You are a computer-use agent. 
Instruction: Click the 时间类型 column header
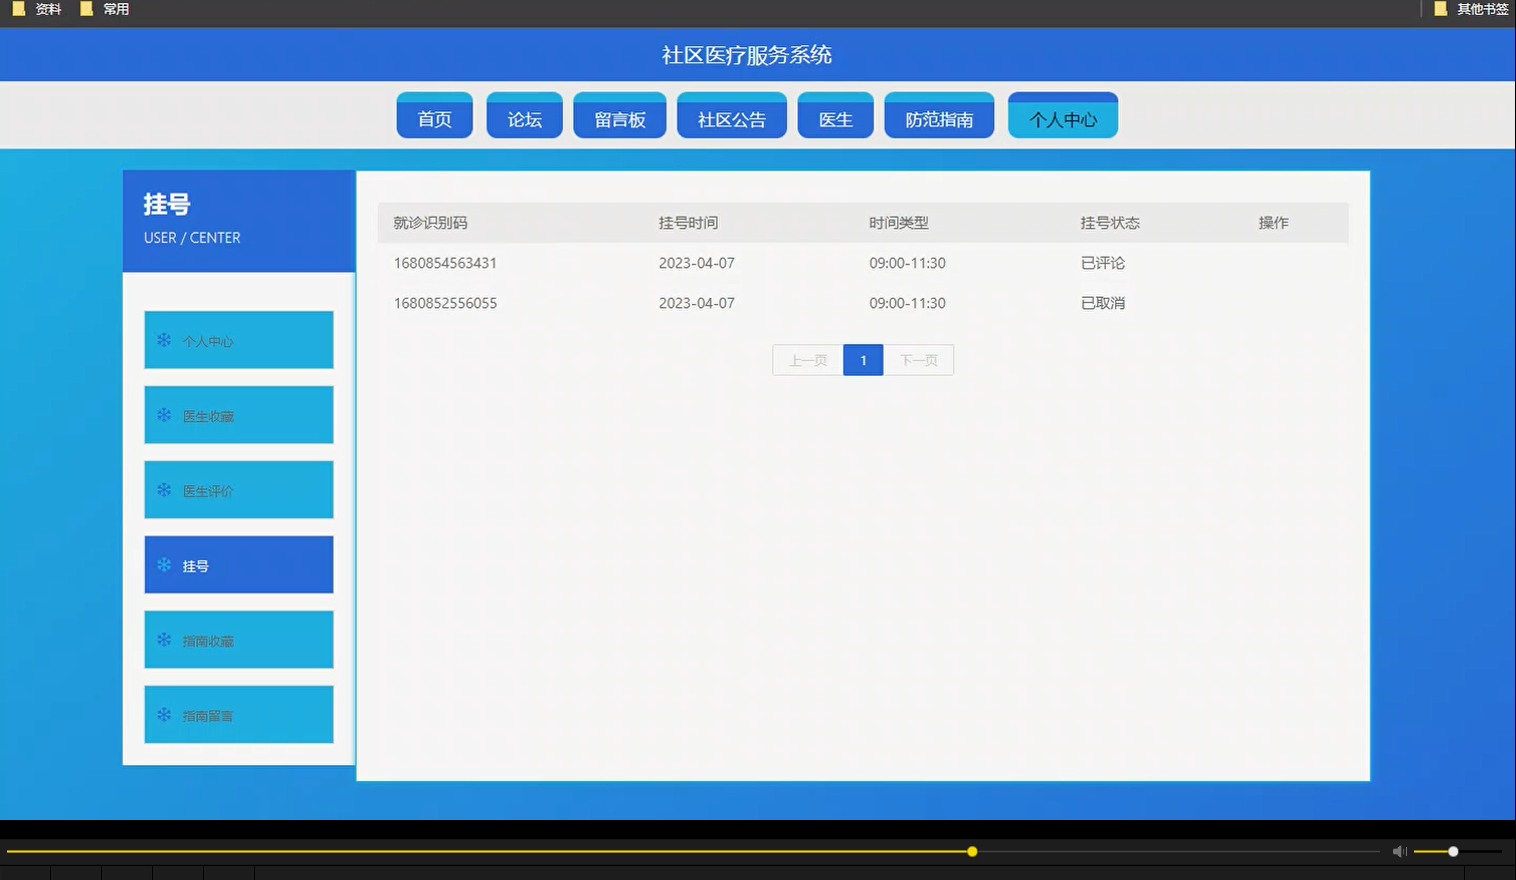click(899, 223)
